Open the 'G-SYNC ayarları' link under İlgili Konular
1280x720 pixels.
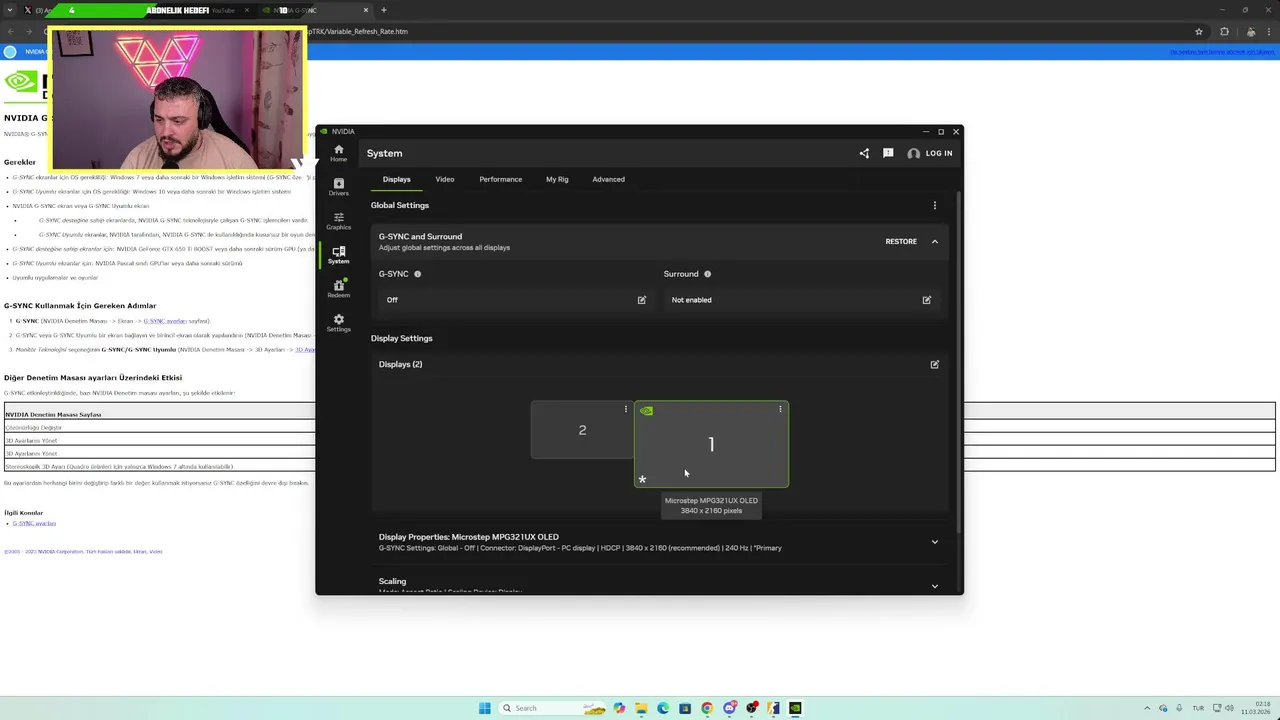[34, 523]
